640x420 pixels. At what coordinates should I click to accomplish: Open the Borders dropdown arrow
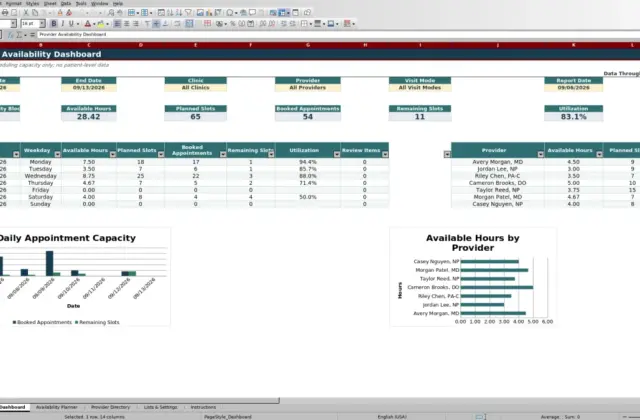[311, 24]
